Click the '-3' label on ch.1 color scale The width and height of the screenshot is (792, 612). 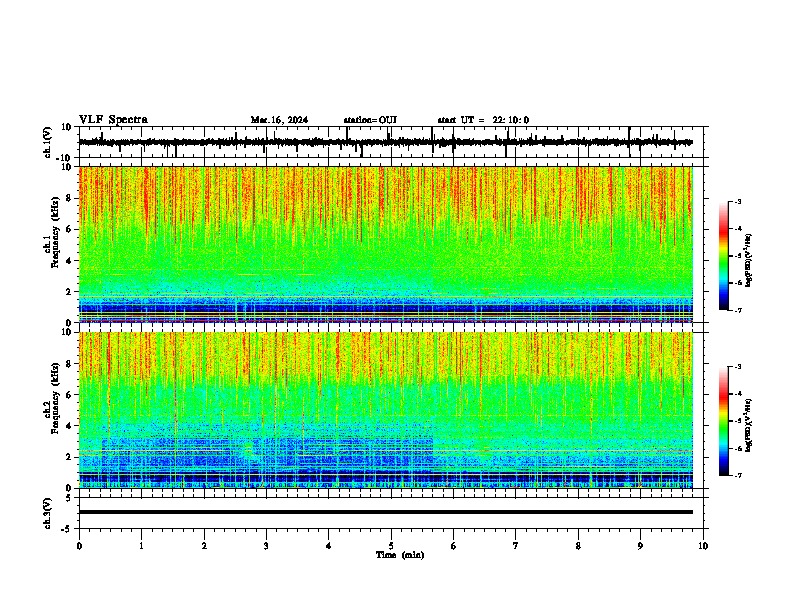pyautogui.click(x=738, y=202)
